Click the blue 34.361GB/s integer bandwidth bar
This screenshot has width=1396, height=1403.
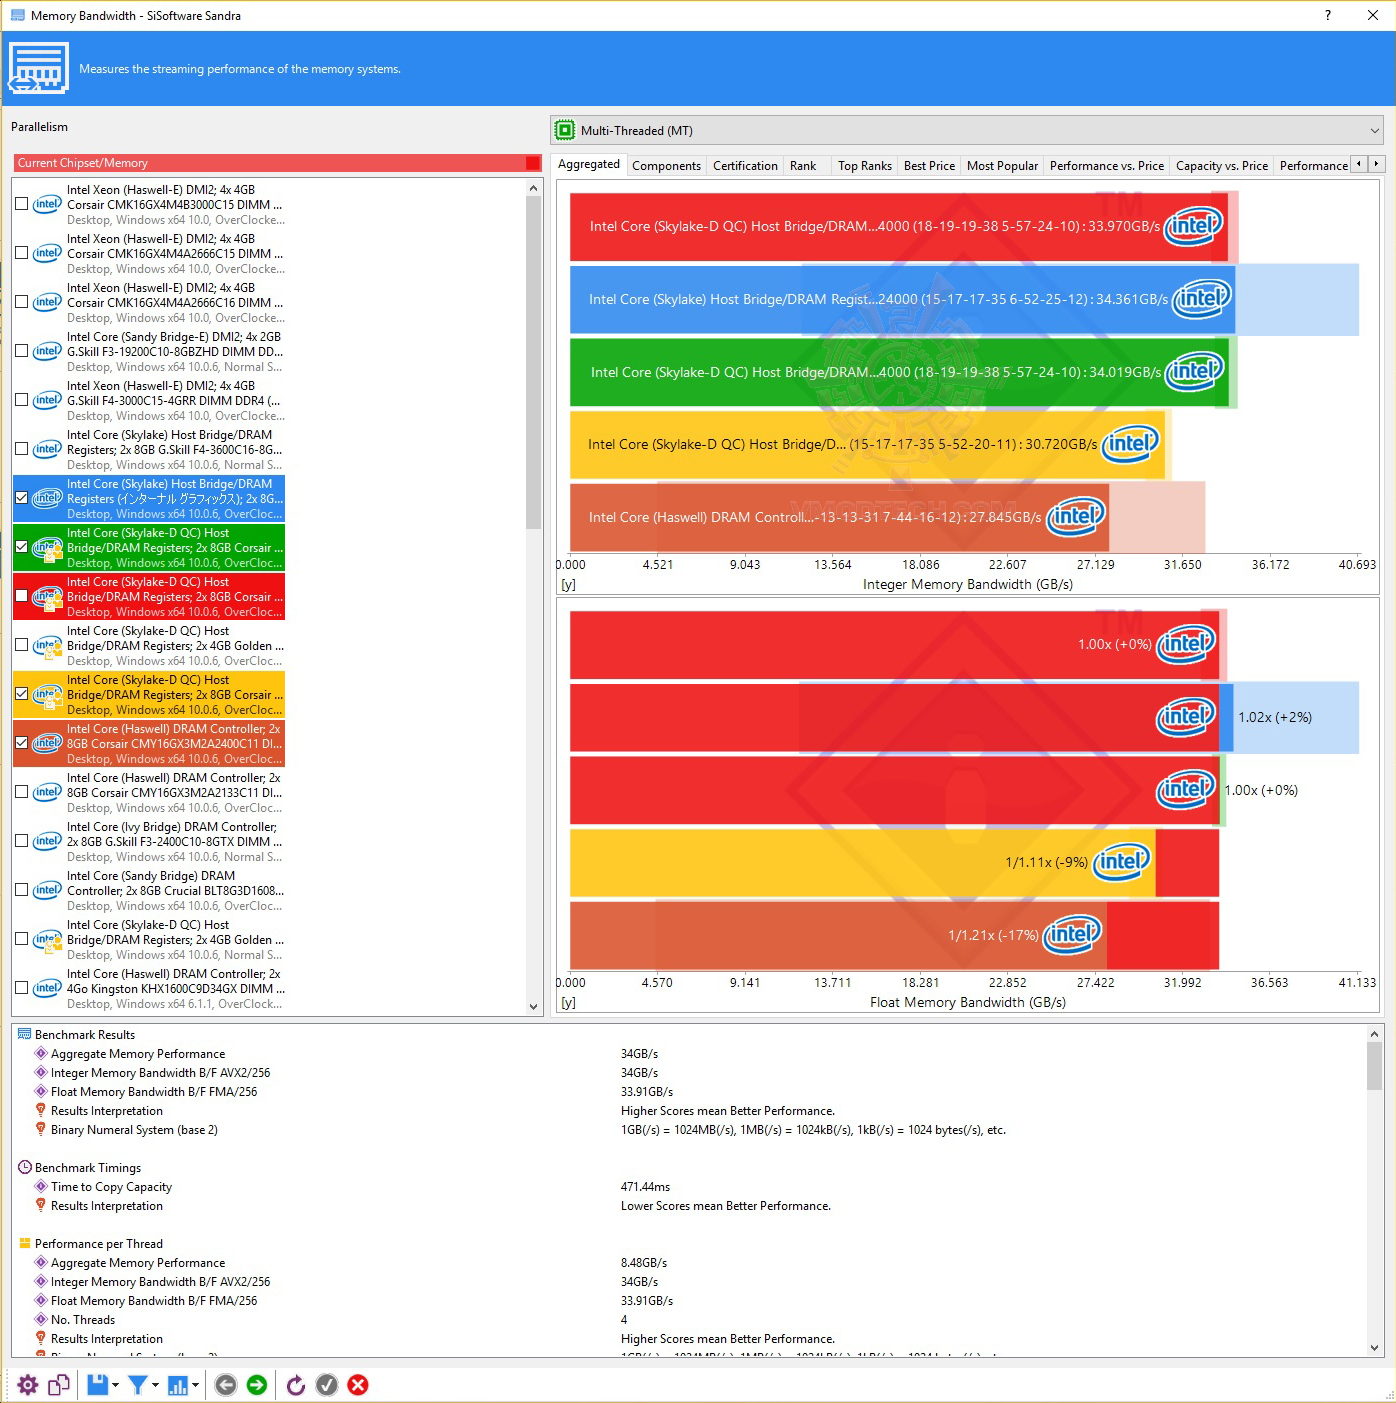pyautogui.click(x=902, y=299)
